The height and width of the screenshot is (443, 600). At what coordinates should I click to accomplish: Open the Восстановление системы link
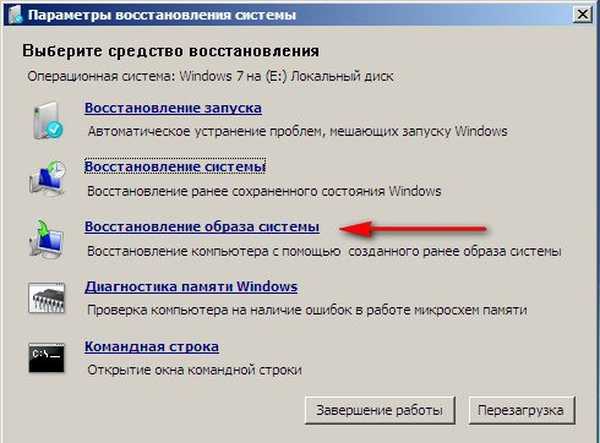tap(175, 167)
